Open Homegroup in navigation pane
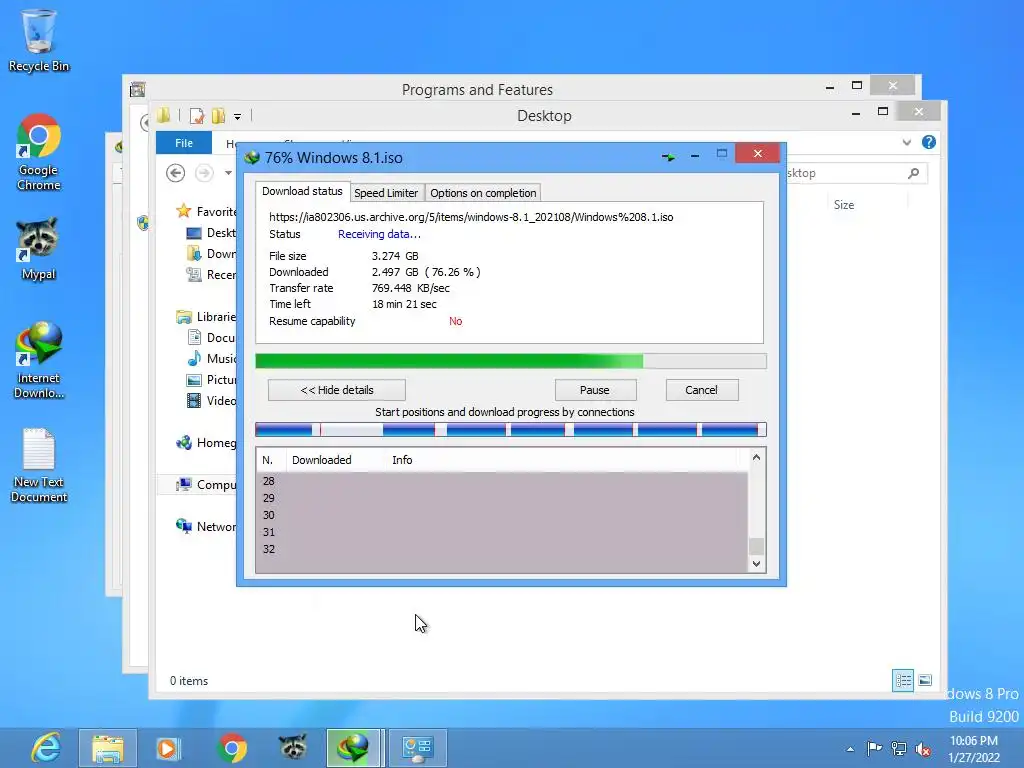The image size is (1024, 768). coord(206,443)
